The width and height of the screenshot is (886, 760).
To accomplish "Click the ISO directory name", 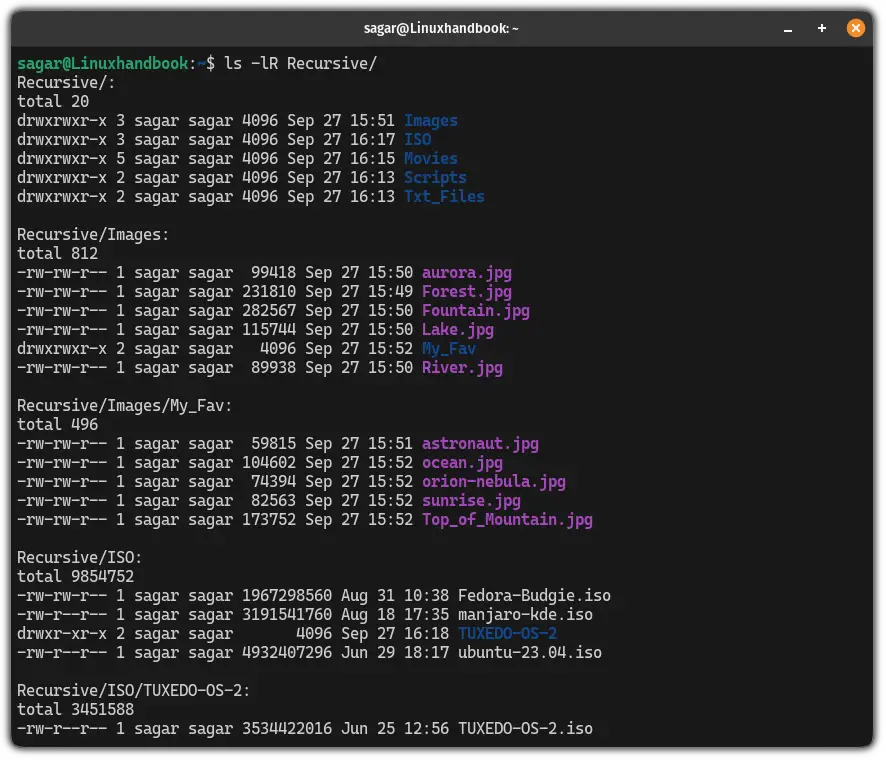I will pyautogui.click(x=416, y=139).
